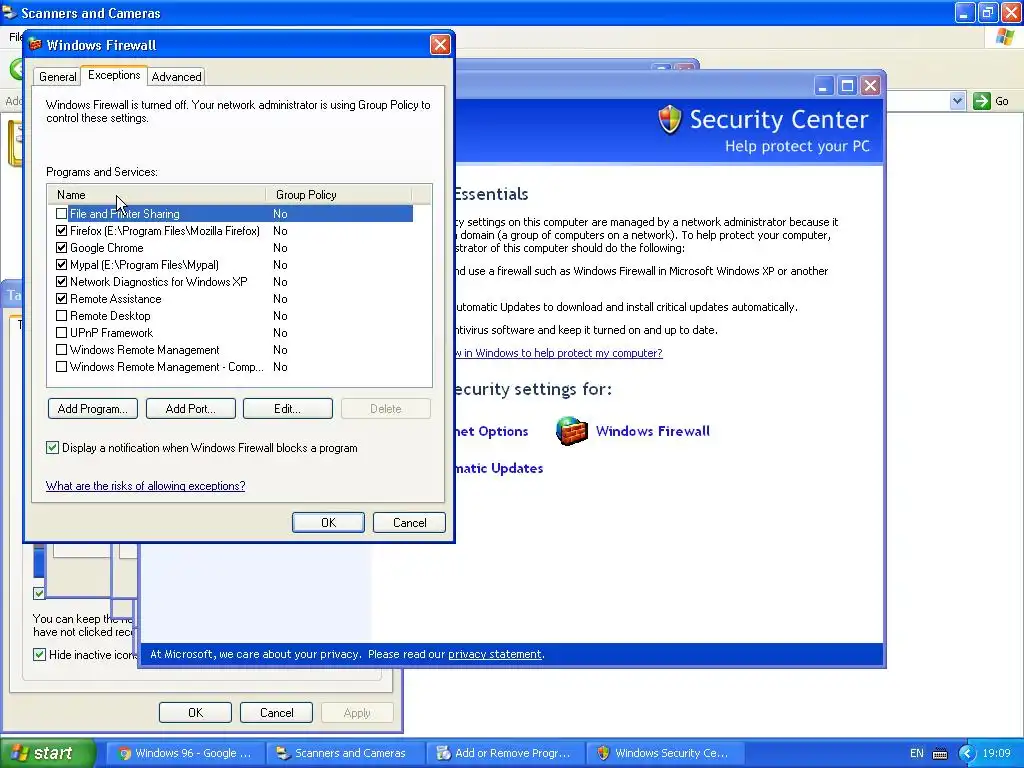The height and width of the screenshot is (768, 1024).
Task: Uncheck the Google Chrome exception checkbox
Action: coord(61,248)
